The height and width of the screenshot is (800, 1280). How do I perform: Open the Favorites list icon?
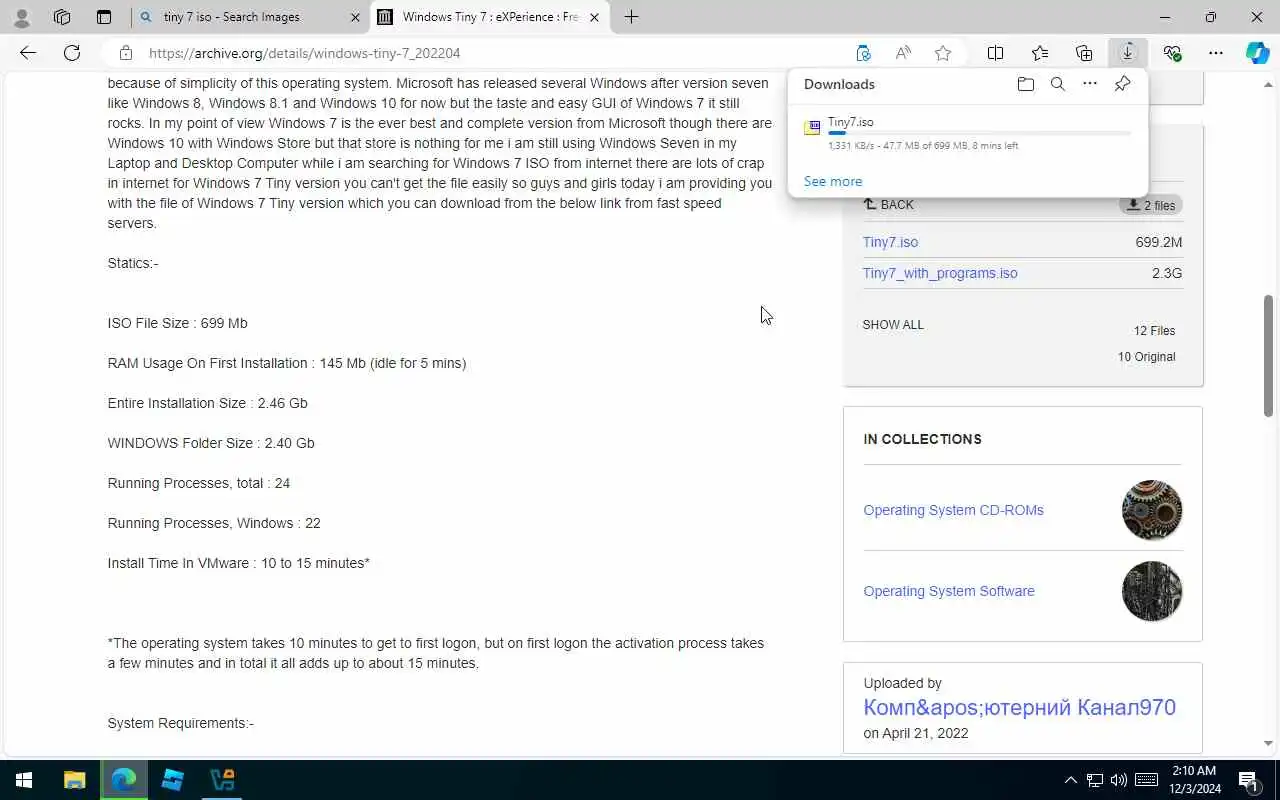pos(1040,53)
